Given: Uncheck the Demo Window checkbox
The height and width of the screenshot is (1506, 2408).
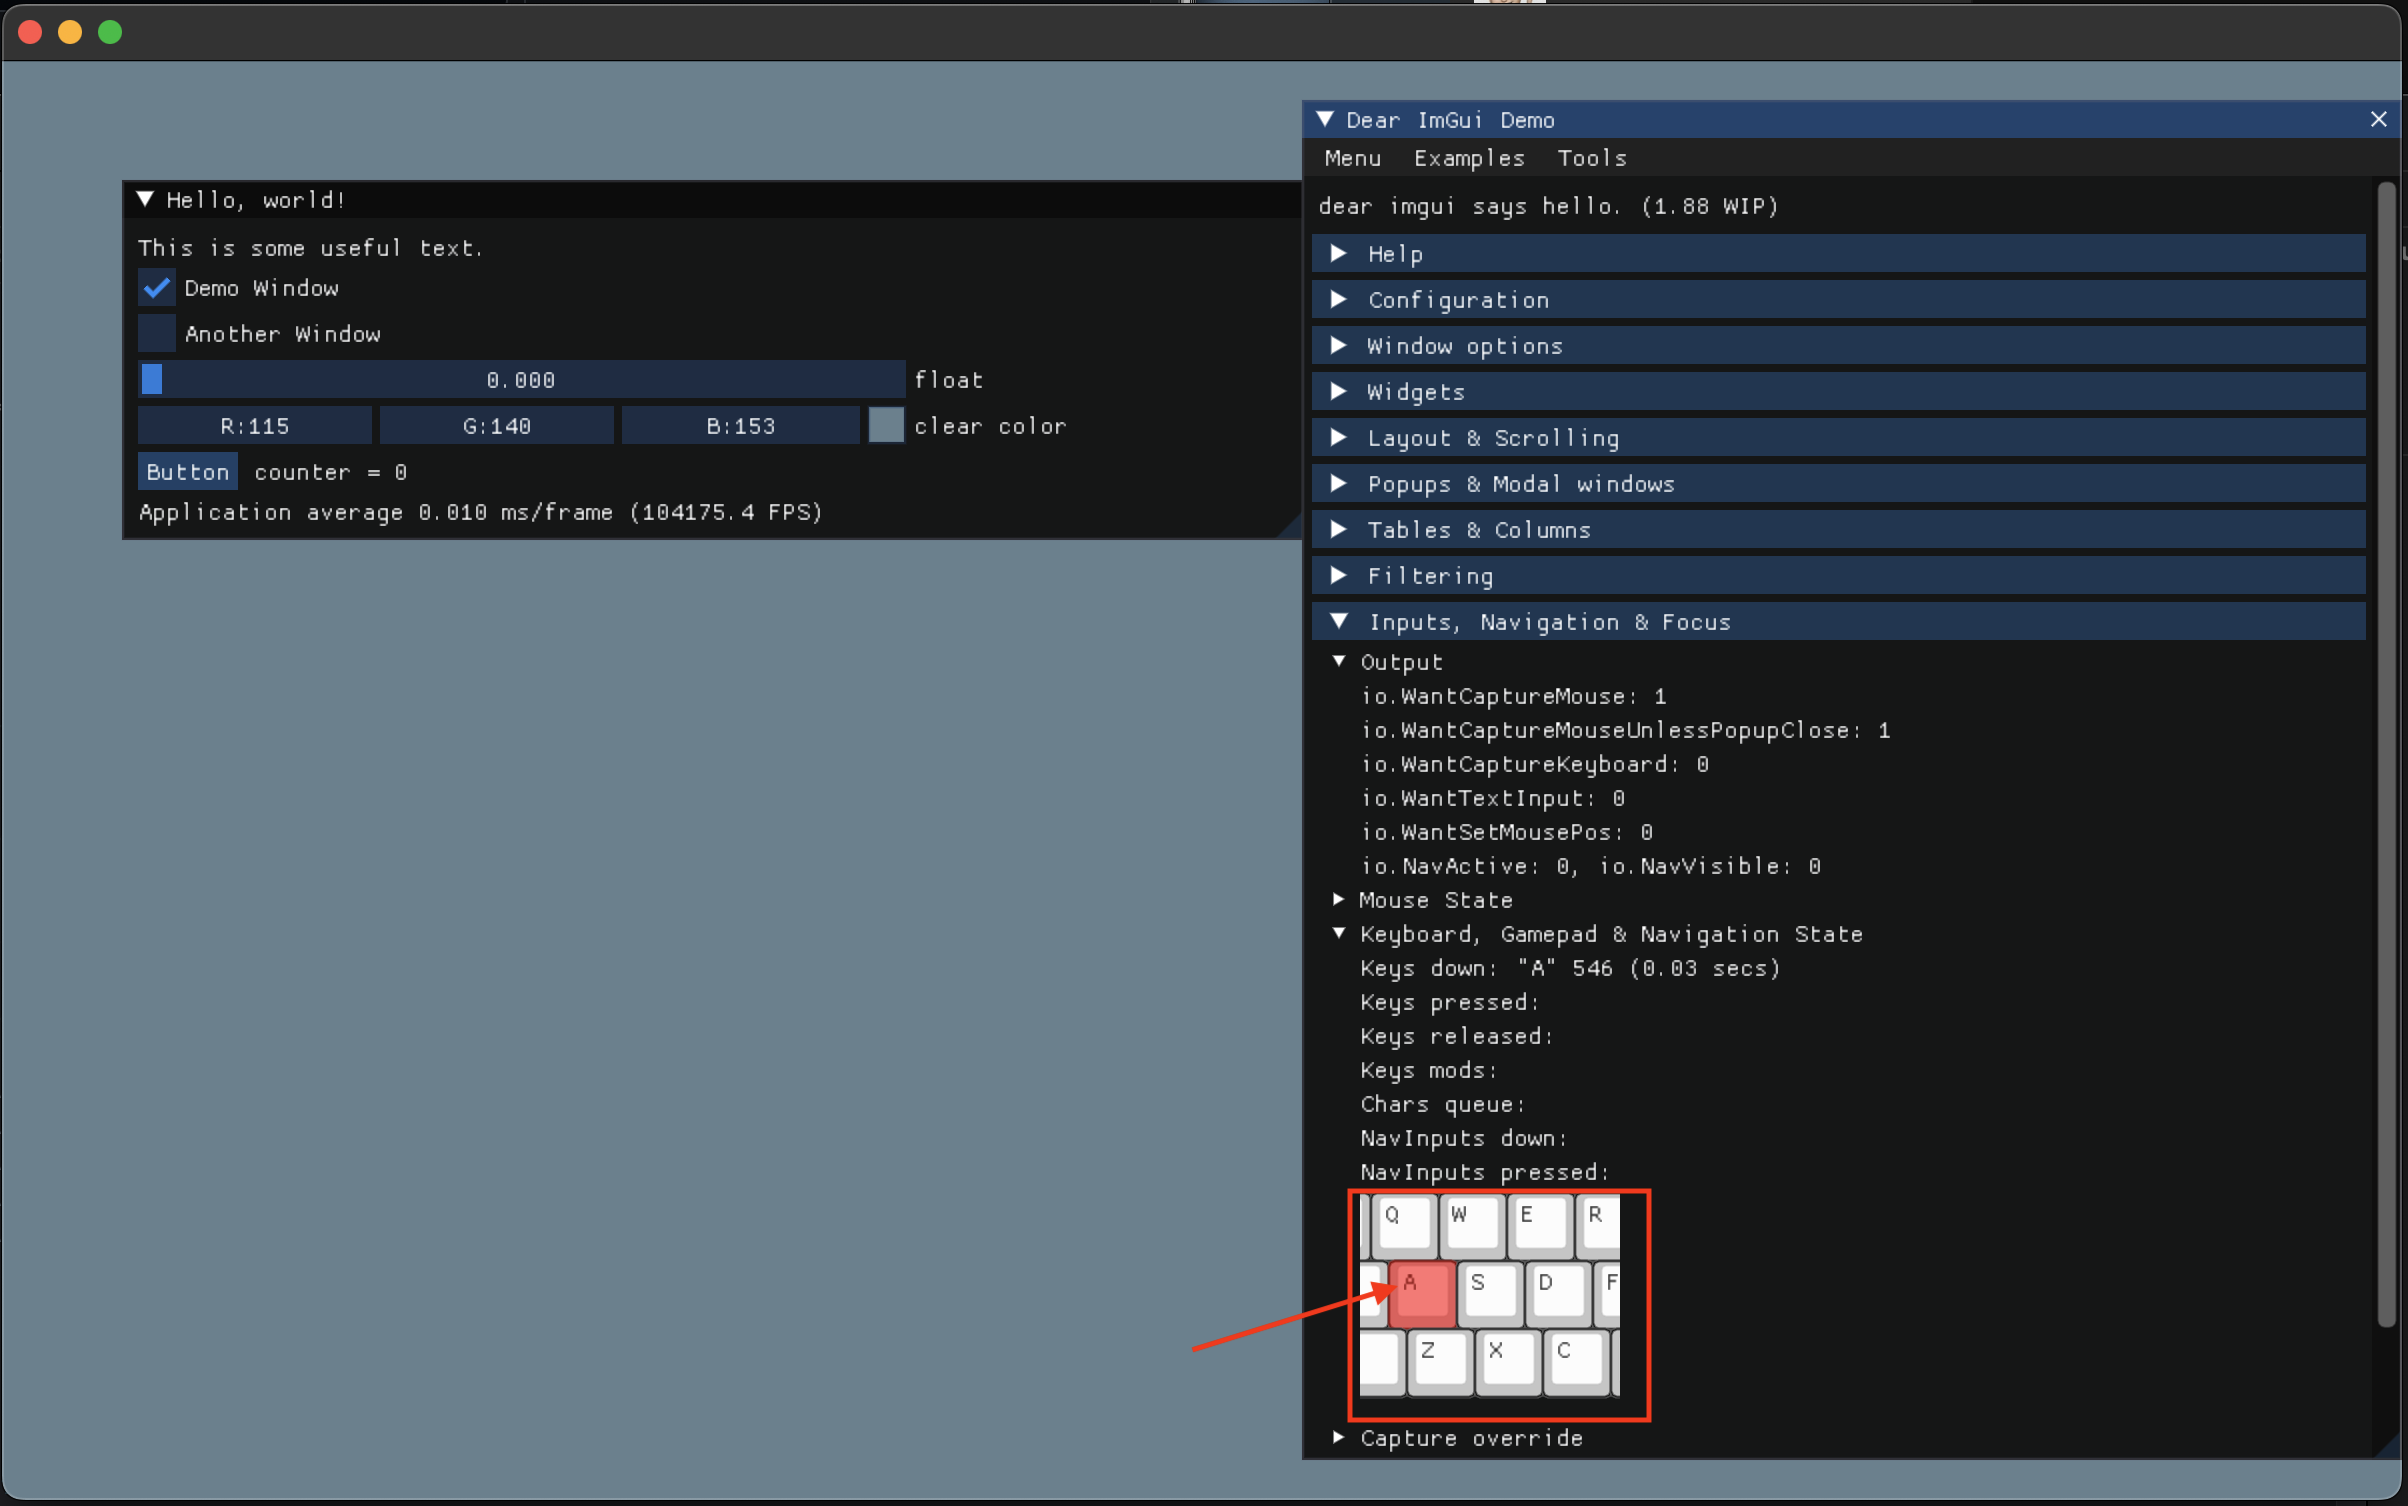Looking at the screenshot, I should [x=155, y=288].
